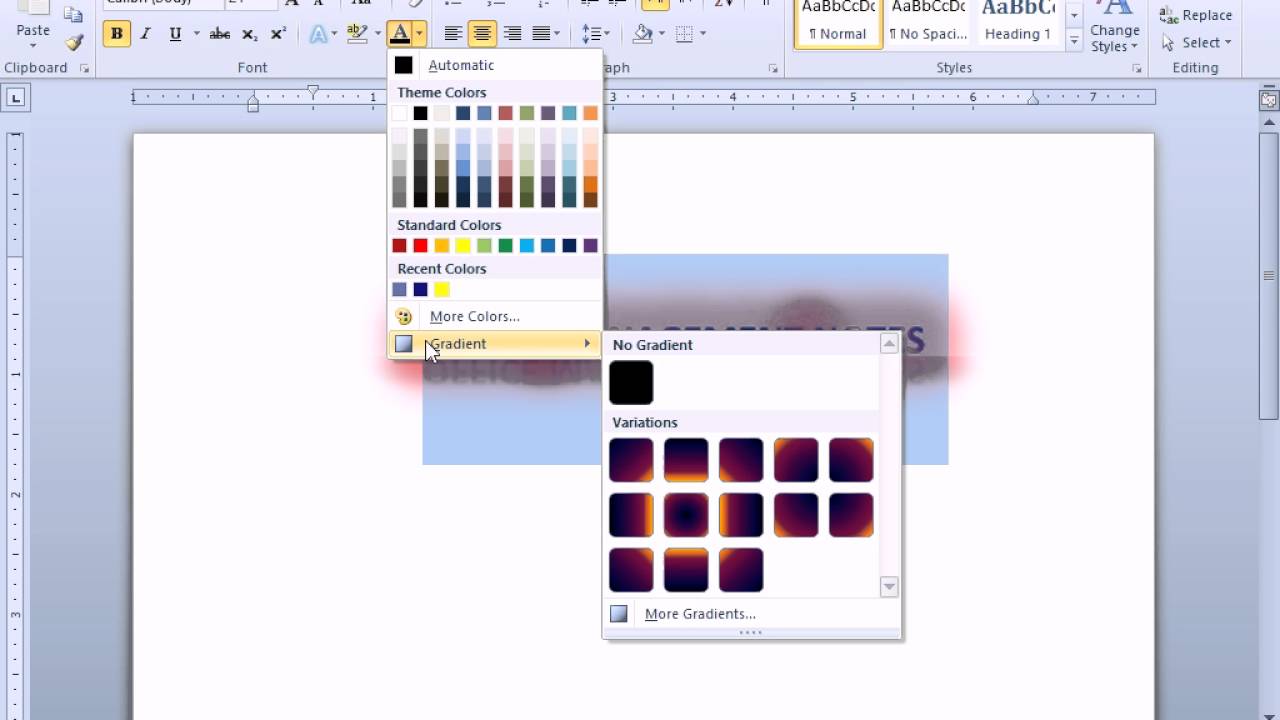Toggle the ruler view button

1269,99
